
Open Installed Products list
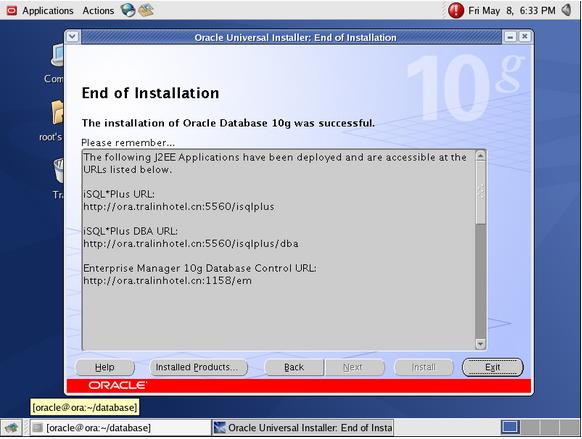(x=199, y=367)
